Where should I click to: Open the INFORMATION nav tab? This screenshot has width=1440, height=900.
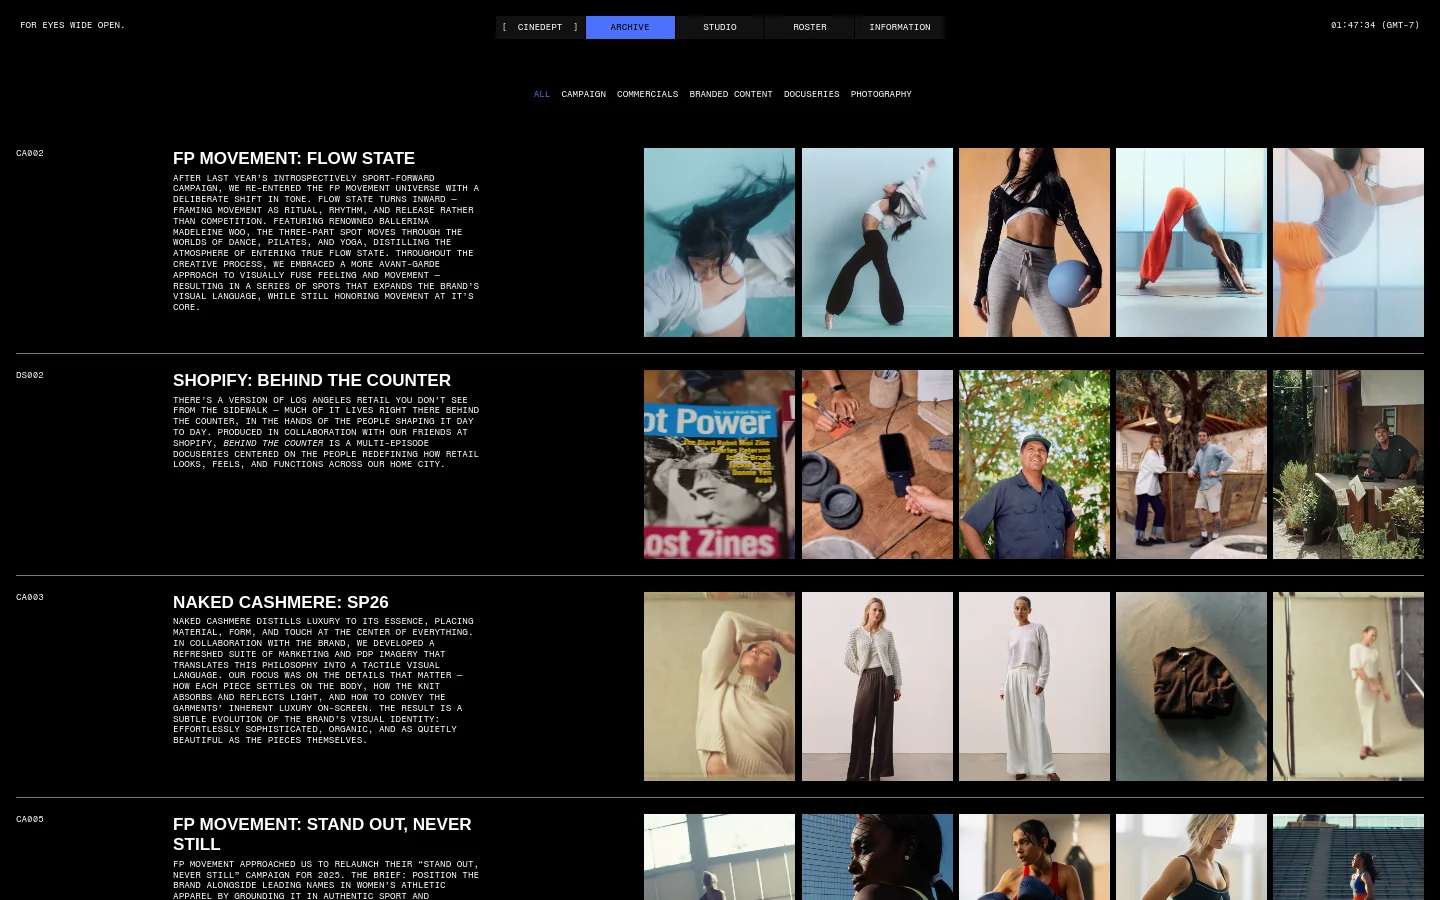click(x=900, y=27)
